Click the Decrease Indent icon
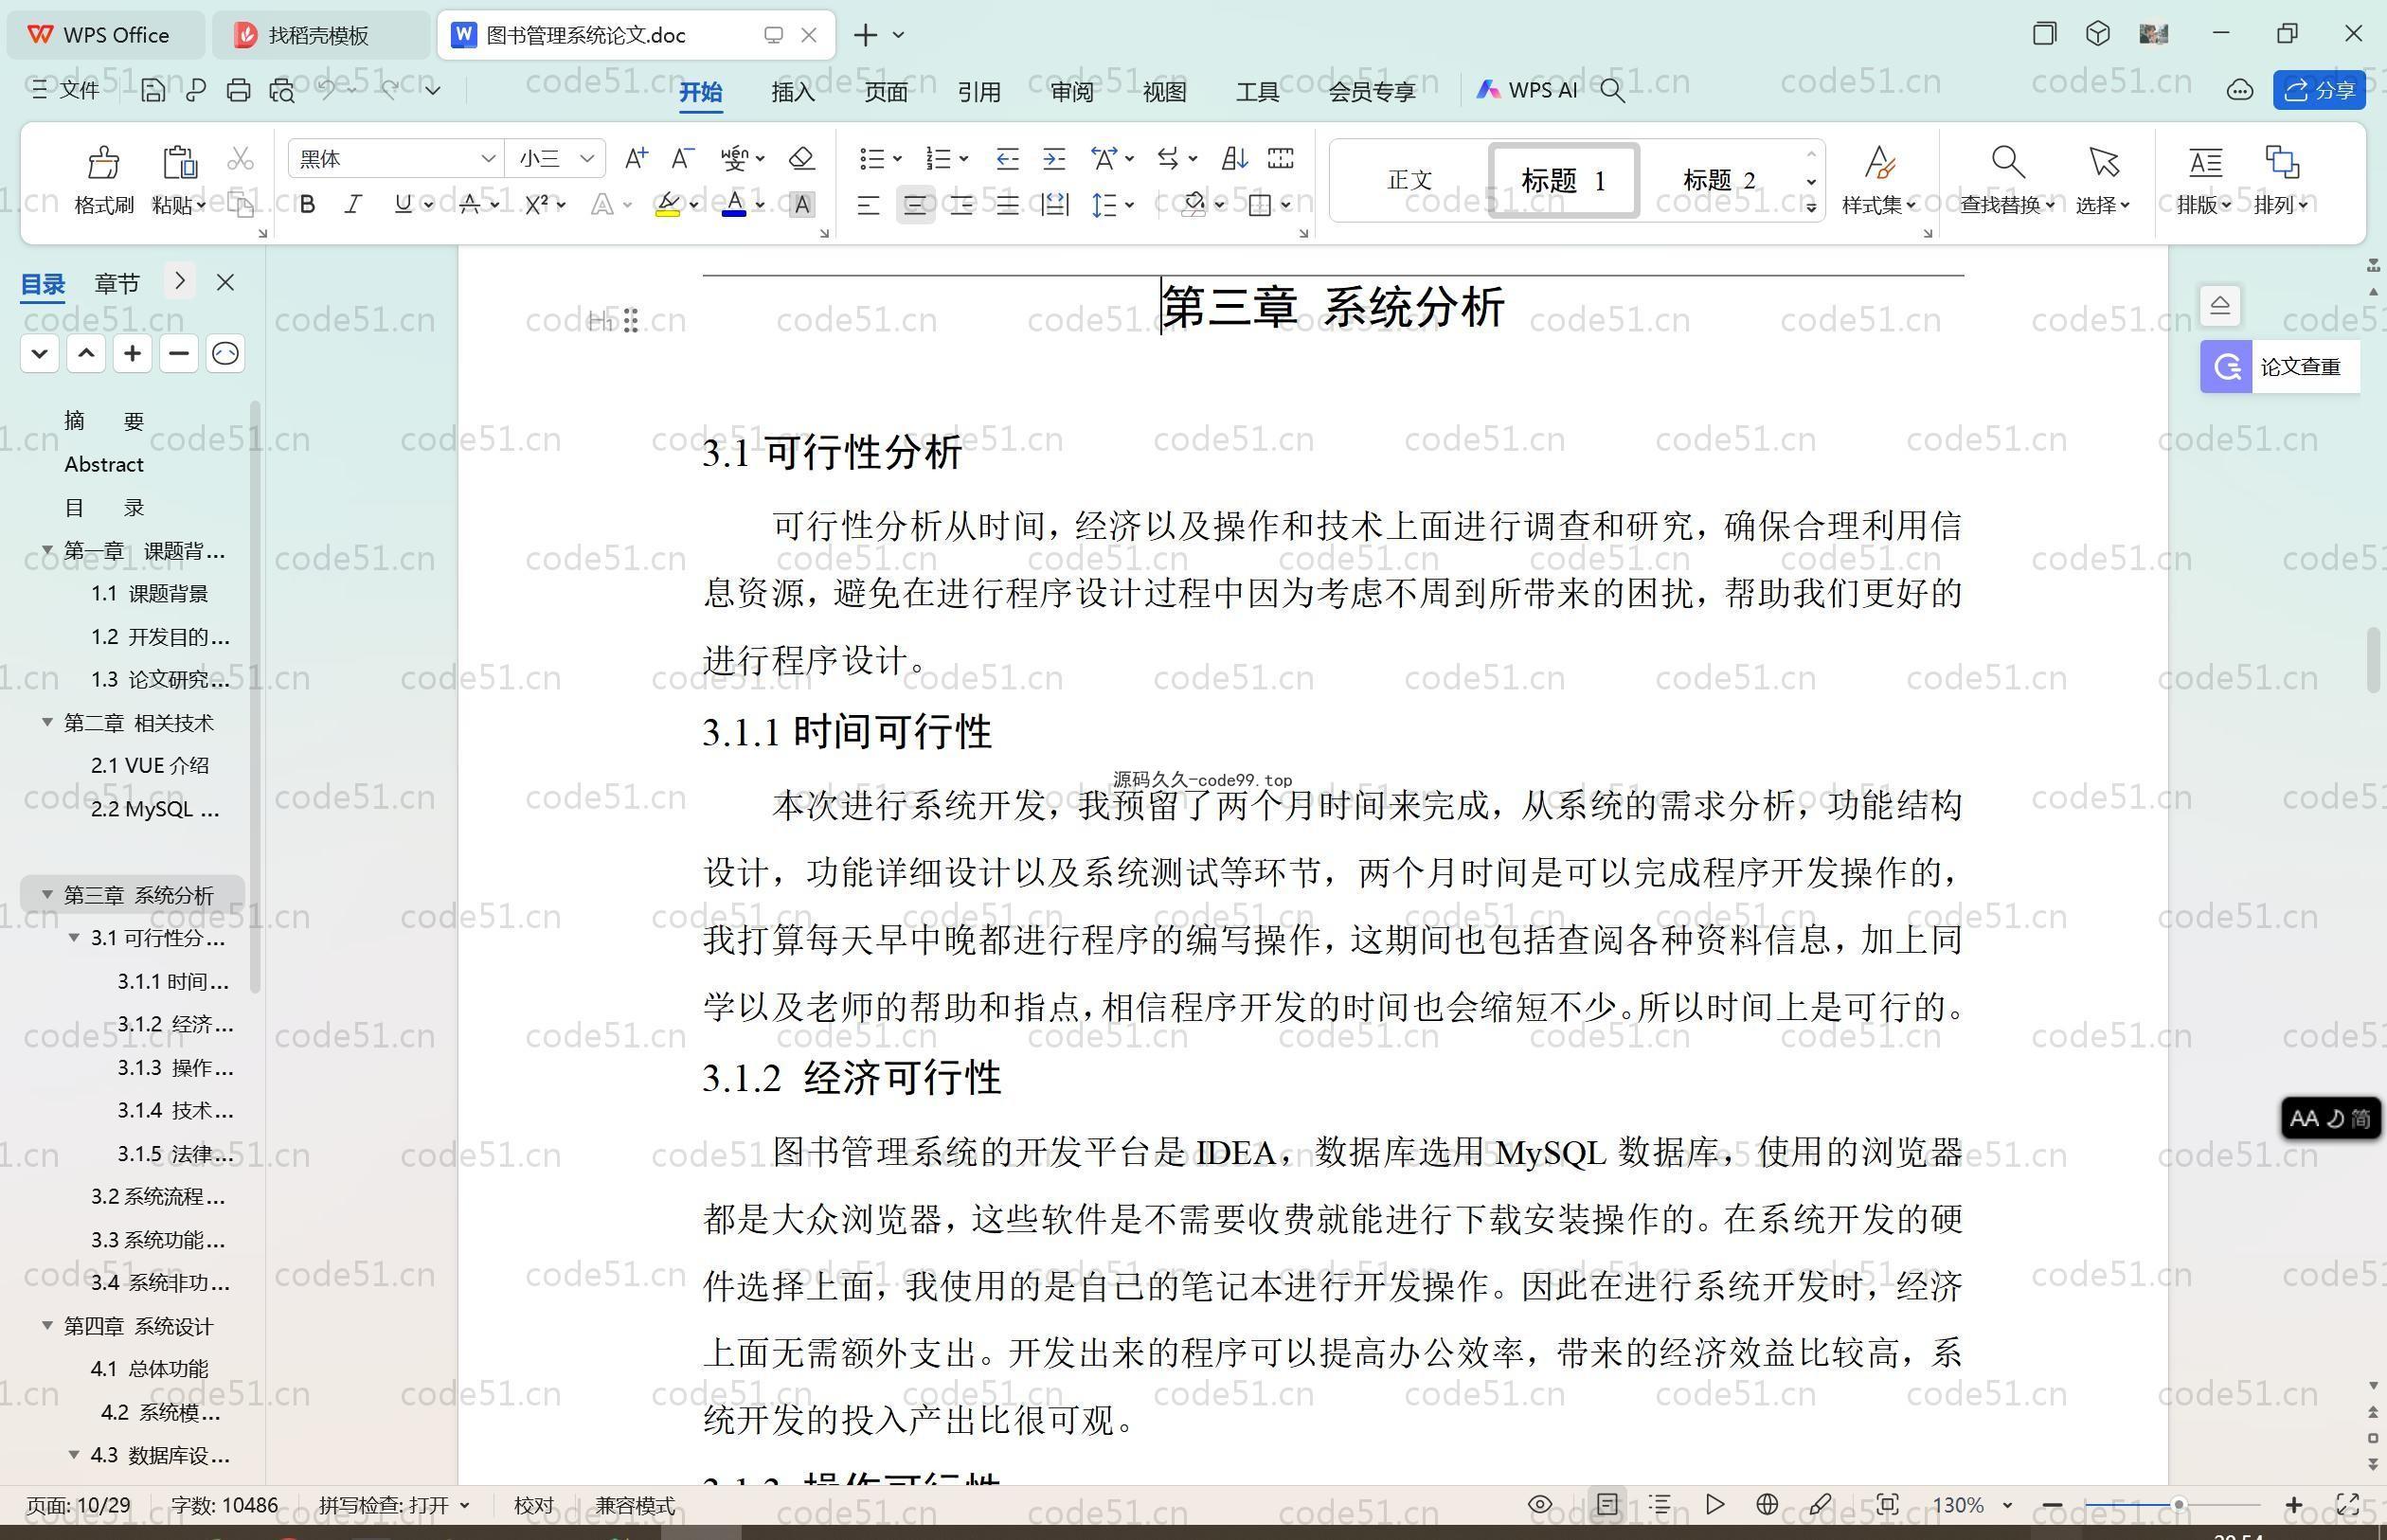The height and width of the screenshot is (1540, 2387). click(1007, 158)
